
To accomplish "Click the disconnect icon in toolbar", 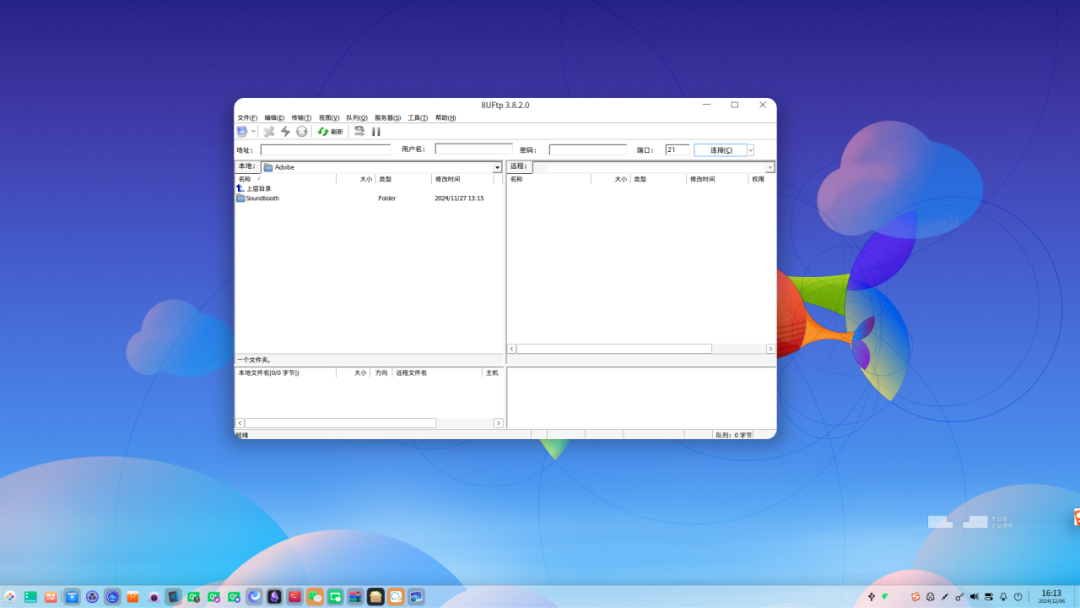I will (x=269, y=131).
